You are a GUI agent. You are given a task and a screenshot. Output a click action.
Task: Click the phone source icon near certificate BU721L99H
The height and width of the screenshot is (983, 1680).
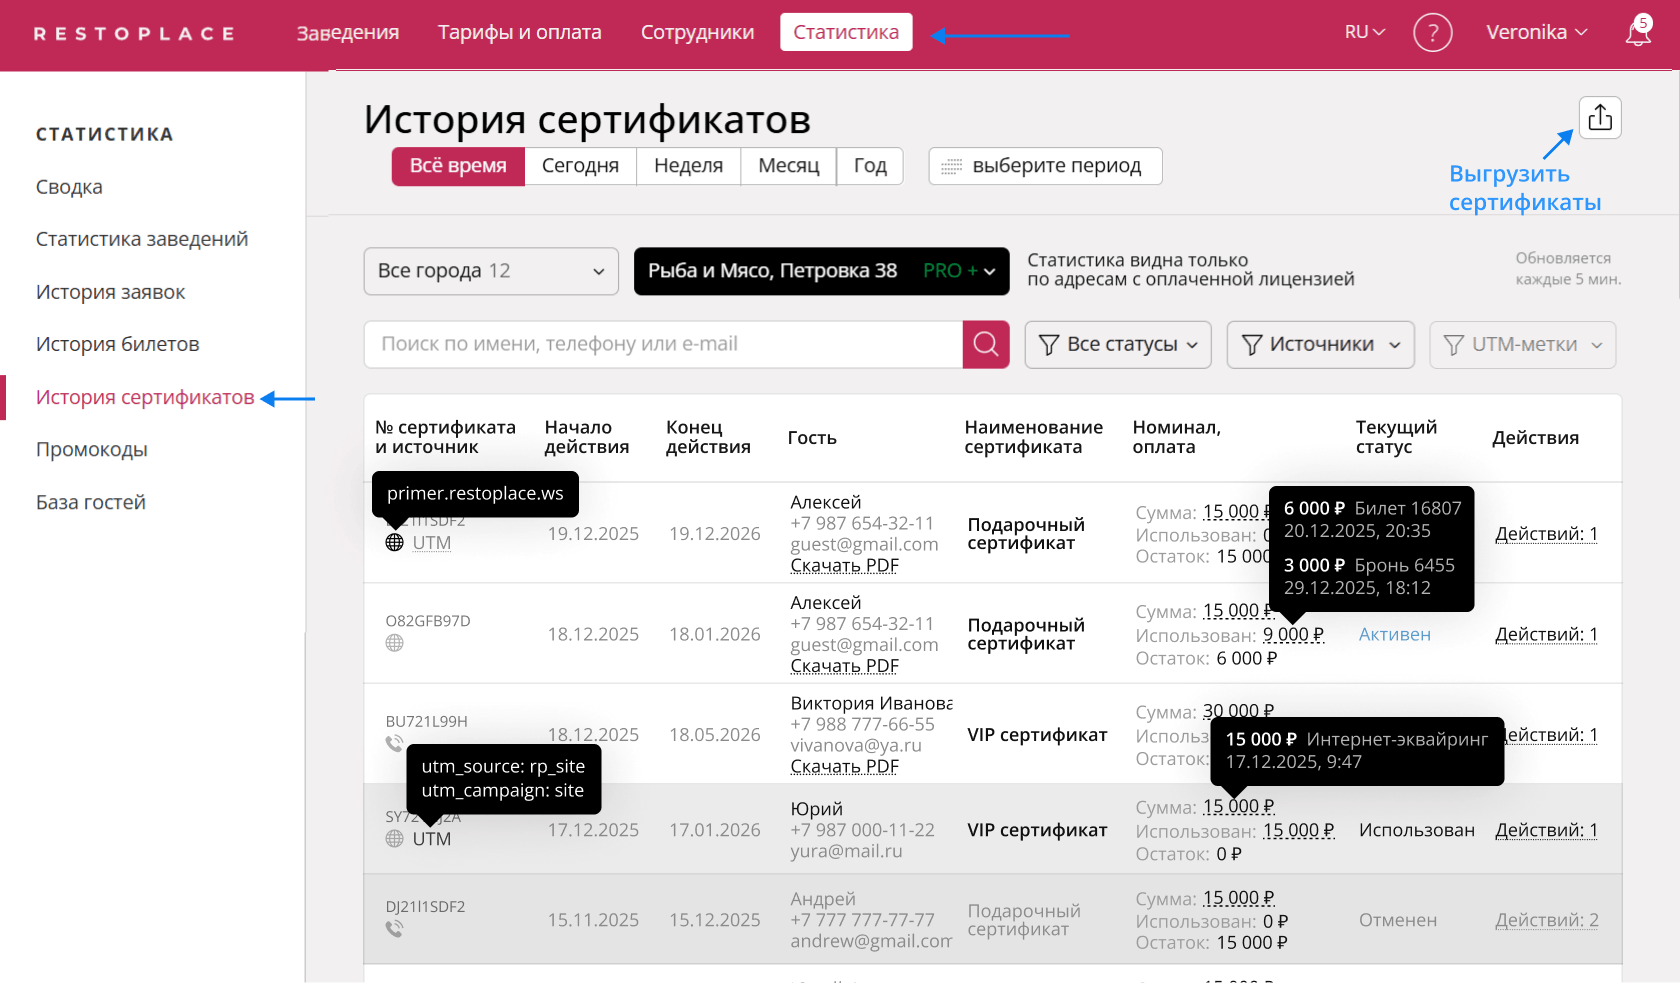coord(394,744)
